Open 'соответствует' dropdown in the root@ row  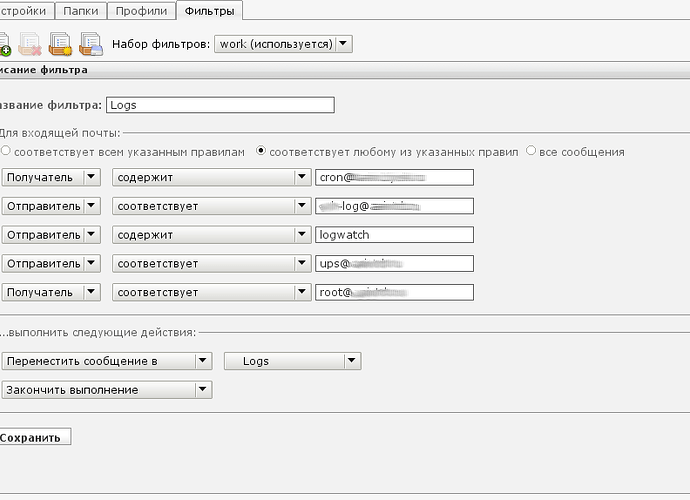(x=212, y=292)
